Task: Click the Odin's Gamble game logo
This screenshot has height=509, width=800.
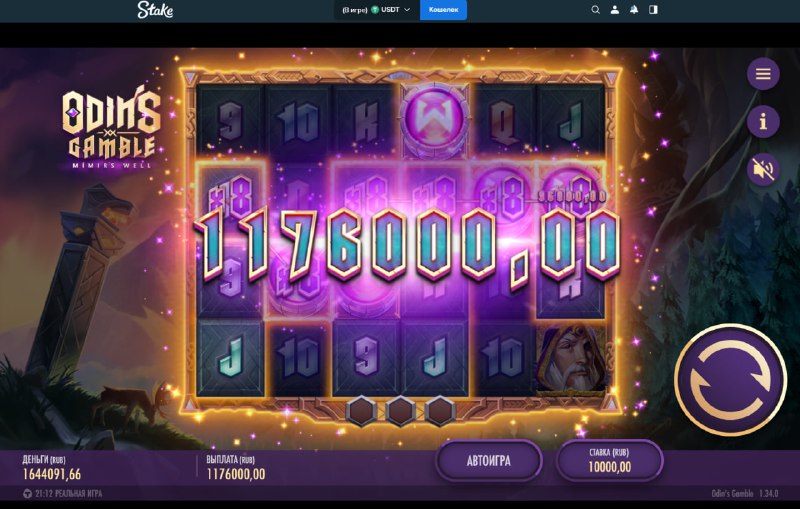Action: 111,130
